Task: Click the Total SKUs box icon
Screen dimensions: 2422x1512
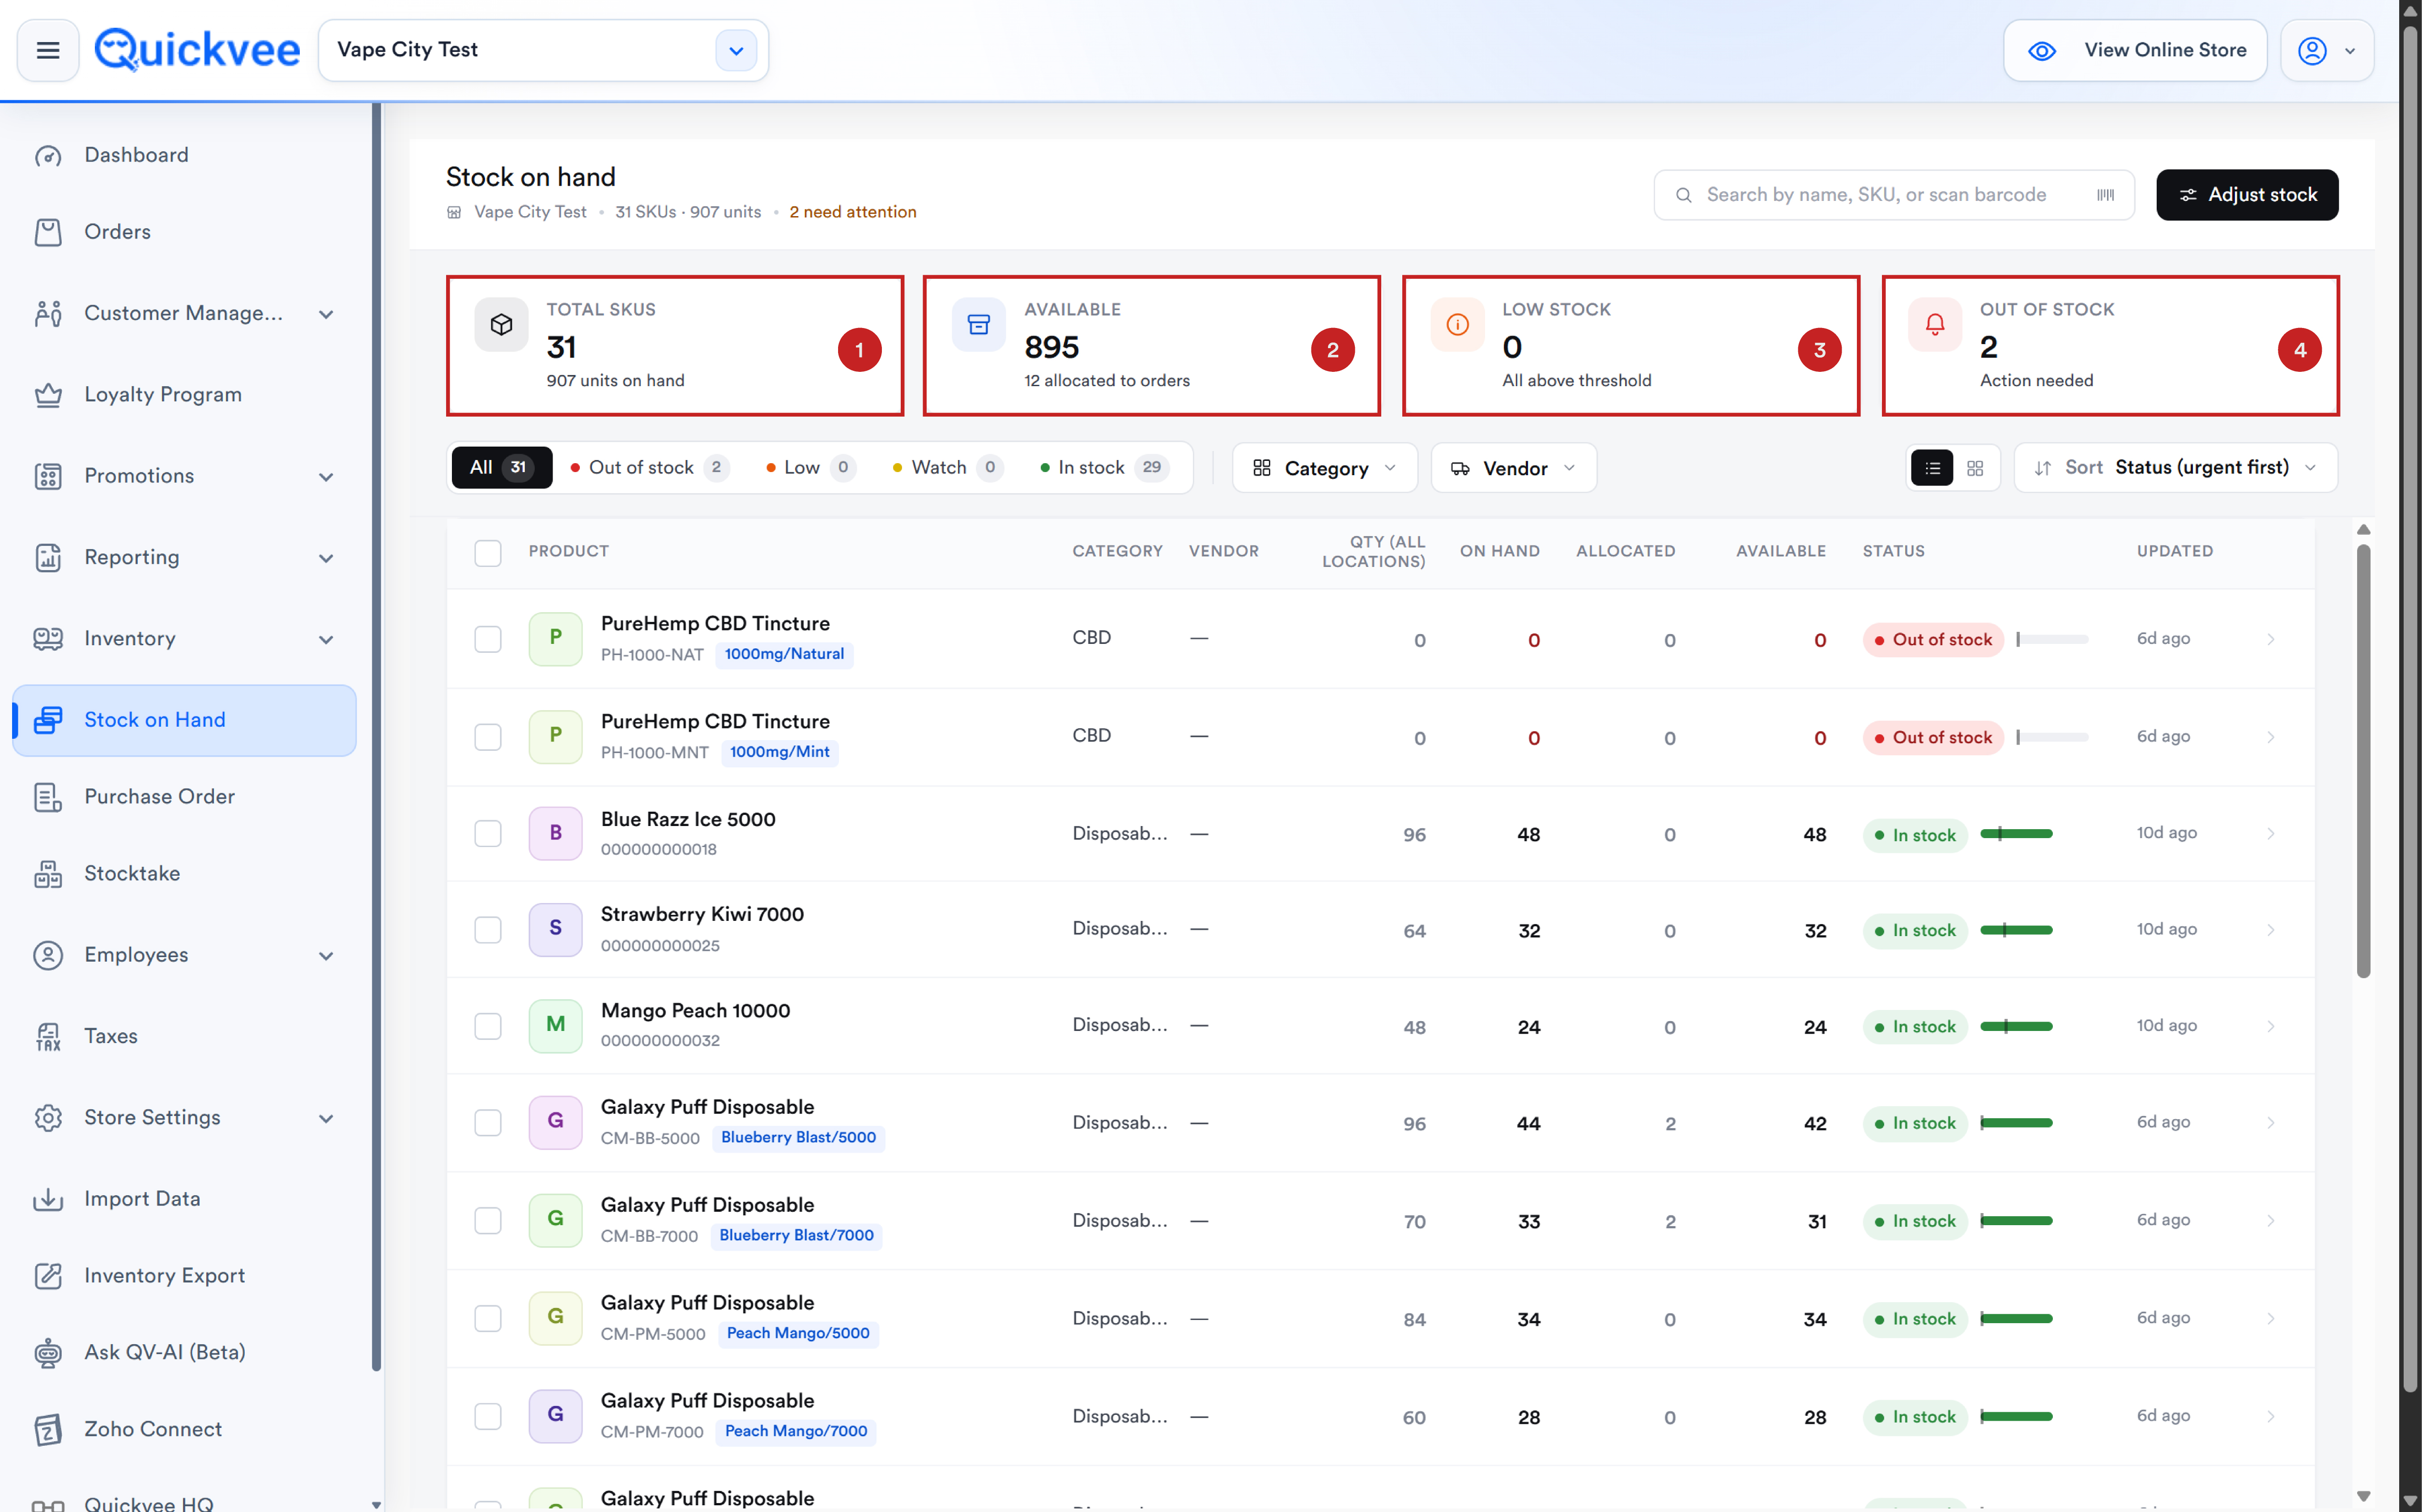Action: pyautogui.click(x=501, y=324)
